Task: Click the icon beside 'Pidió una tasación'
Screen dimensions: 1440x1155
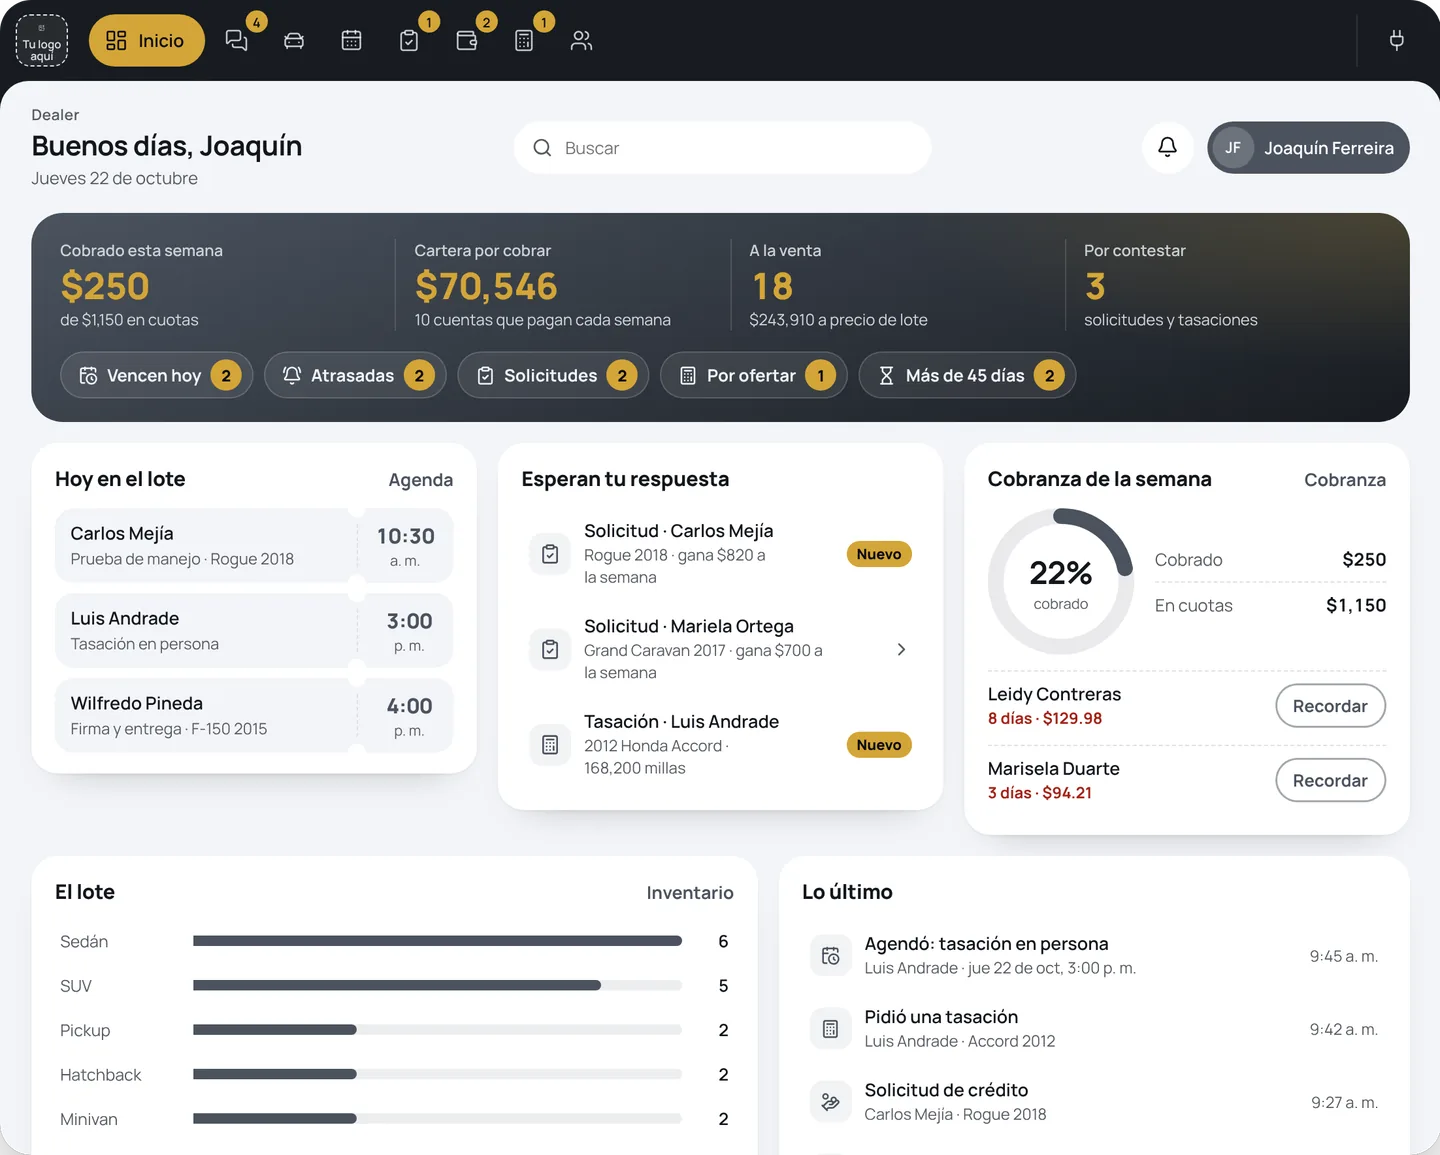Action: 830,1029
